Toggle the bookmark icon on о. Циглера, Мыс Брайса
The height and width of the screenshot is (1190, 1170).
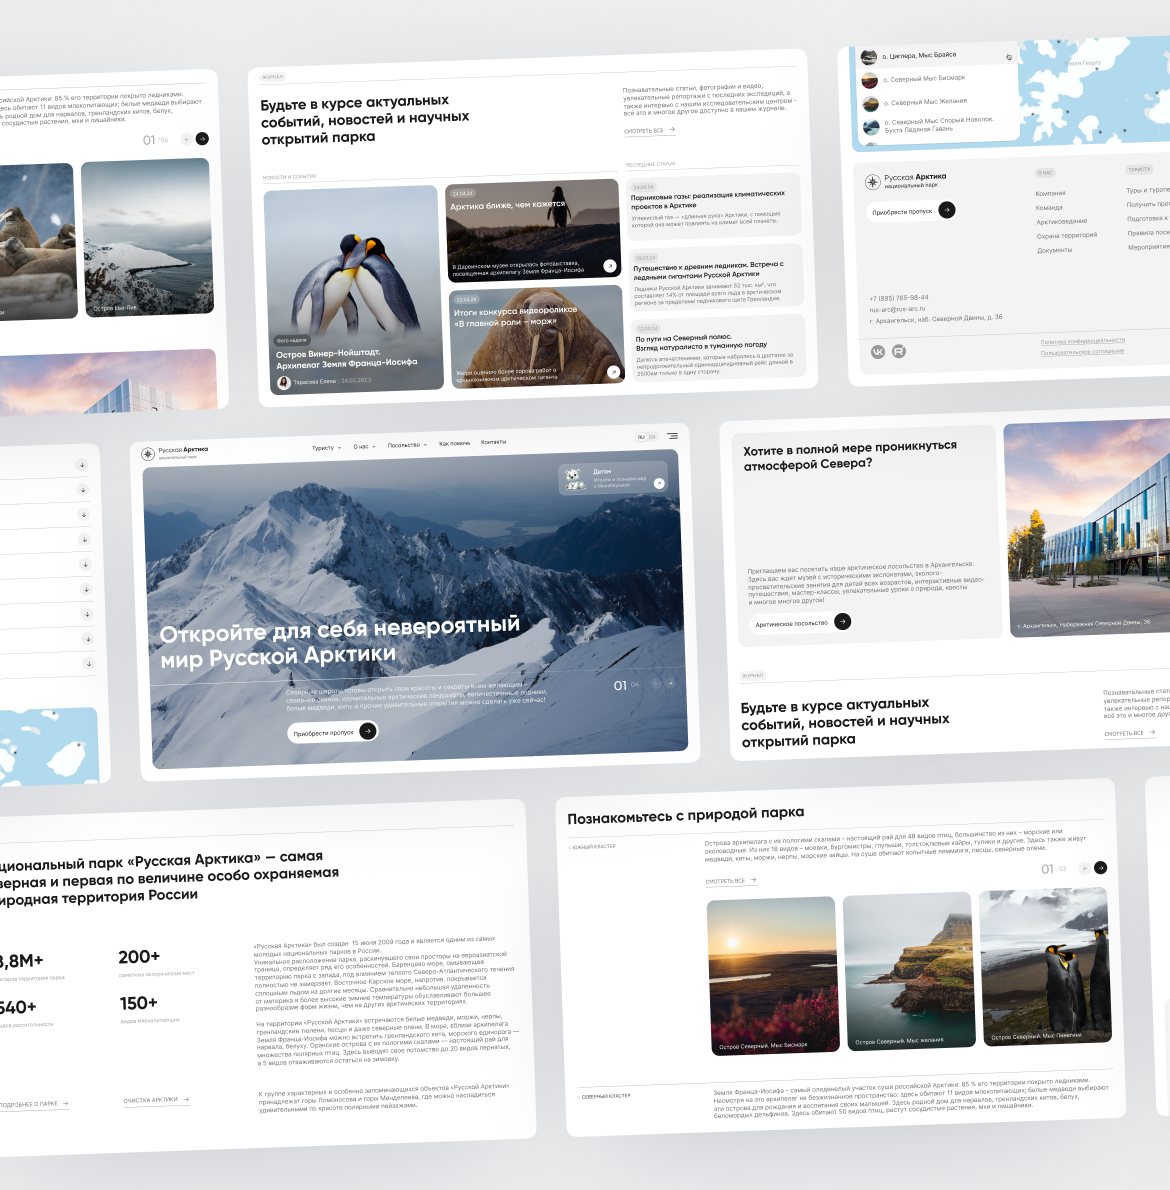(x=1009, y=57)
